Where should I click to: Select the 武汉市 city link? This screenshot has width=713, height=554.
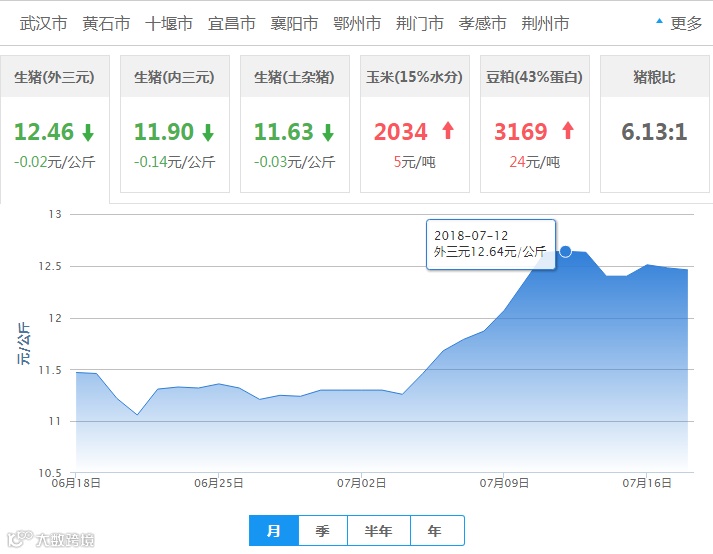(43, 23)
